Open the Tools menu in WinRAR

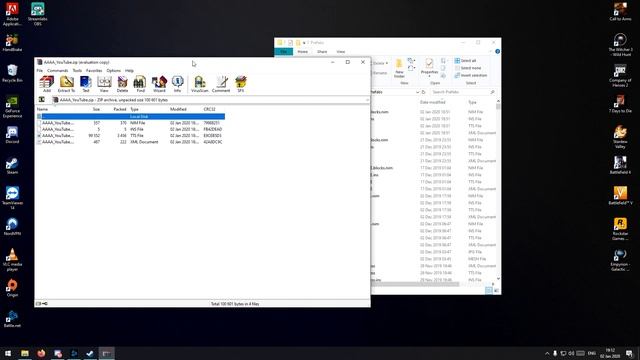[77, 71]
